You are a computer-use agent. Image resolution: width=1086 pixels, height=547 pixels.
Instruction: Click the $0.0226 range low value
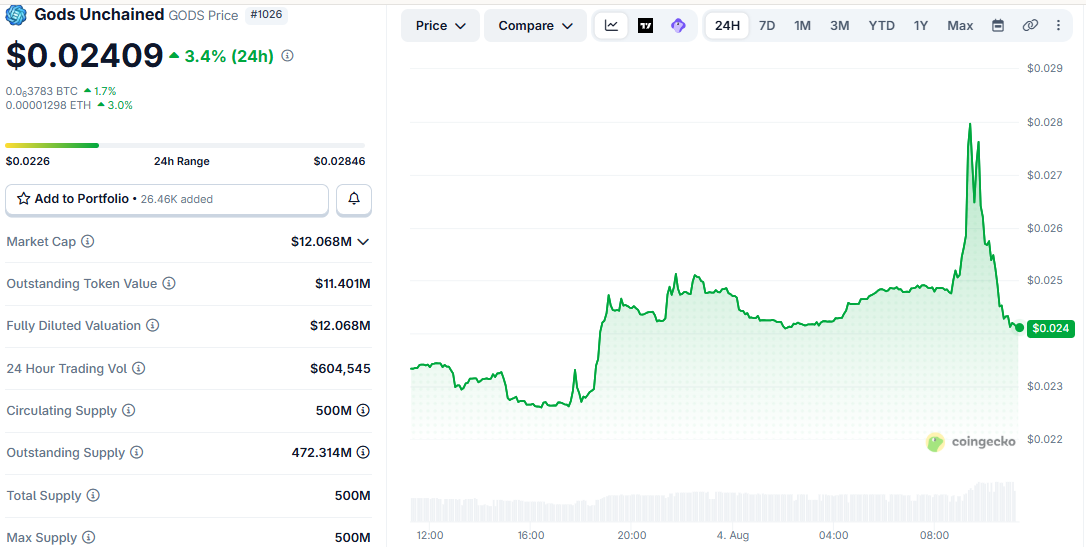coord(28,161)
